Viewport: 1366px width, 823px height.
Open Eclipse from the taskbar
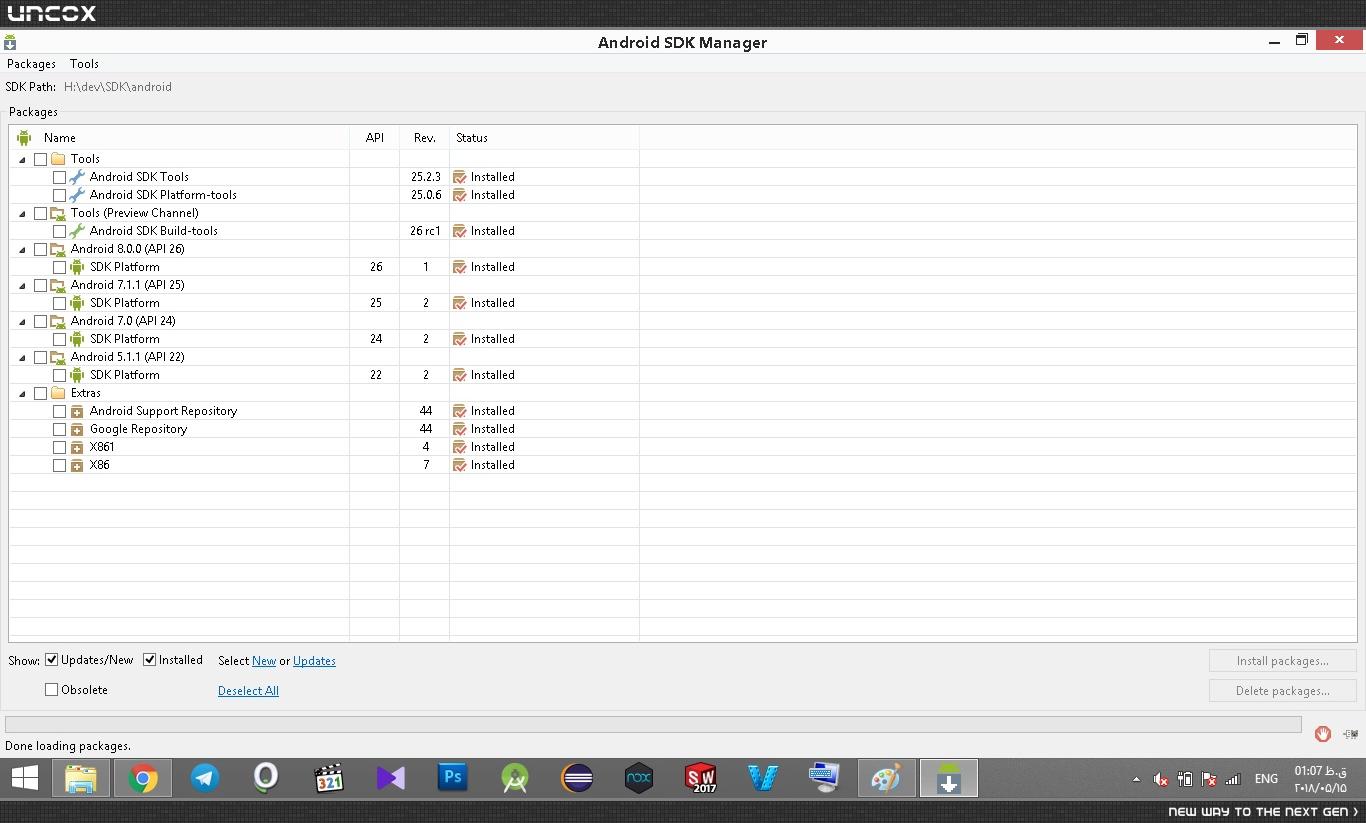click(577, 778)
